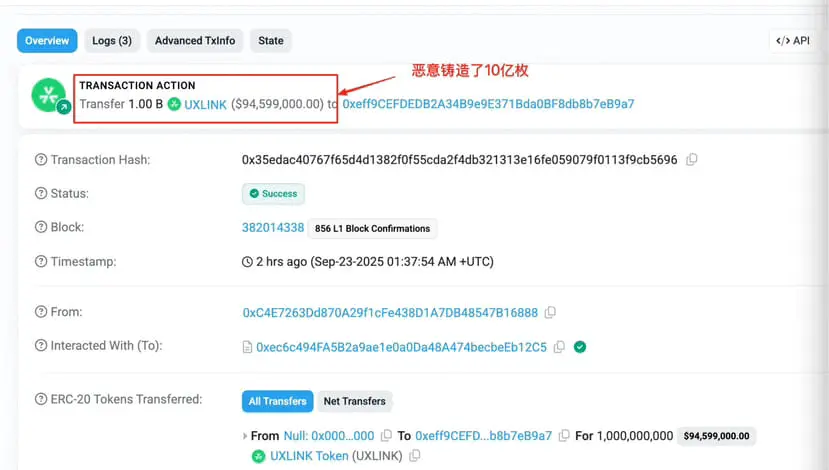Image resolution: width=829 pixels, height=470 pixels.
Task: Click the Interacted With help icon
Action: (x=41, y=346)
